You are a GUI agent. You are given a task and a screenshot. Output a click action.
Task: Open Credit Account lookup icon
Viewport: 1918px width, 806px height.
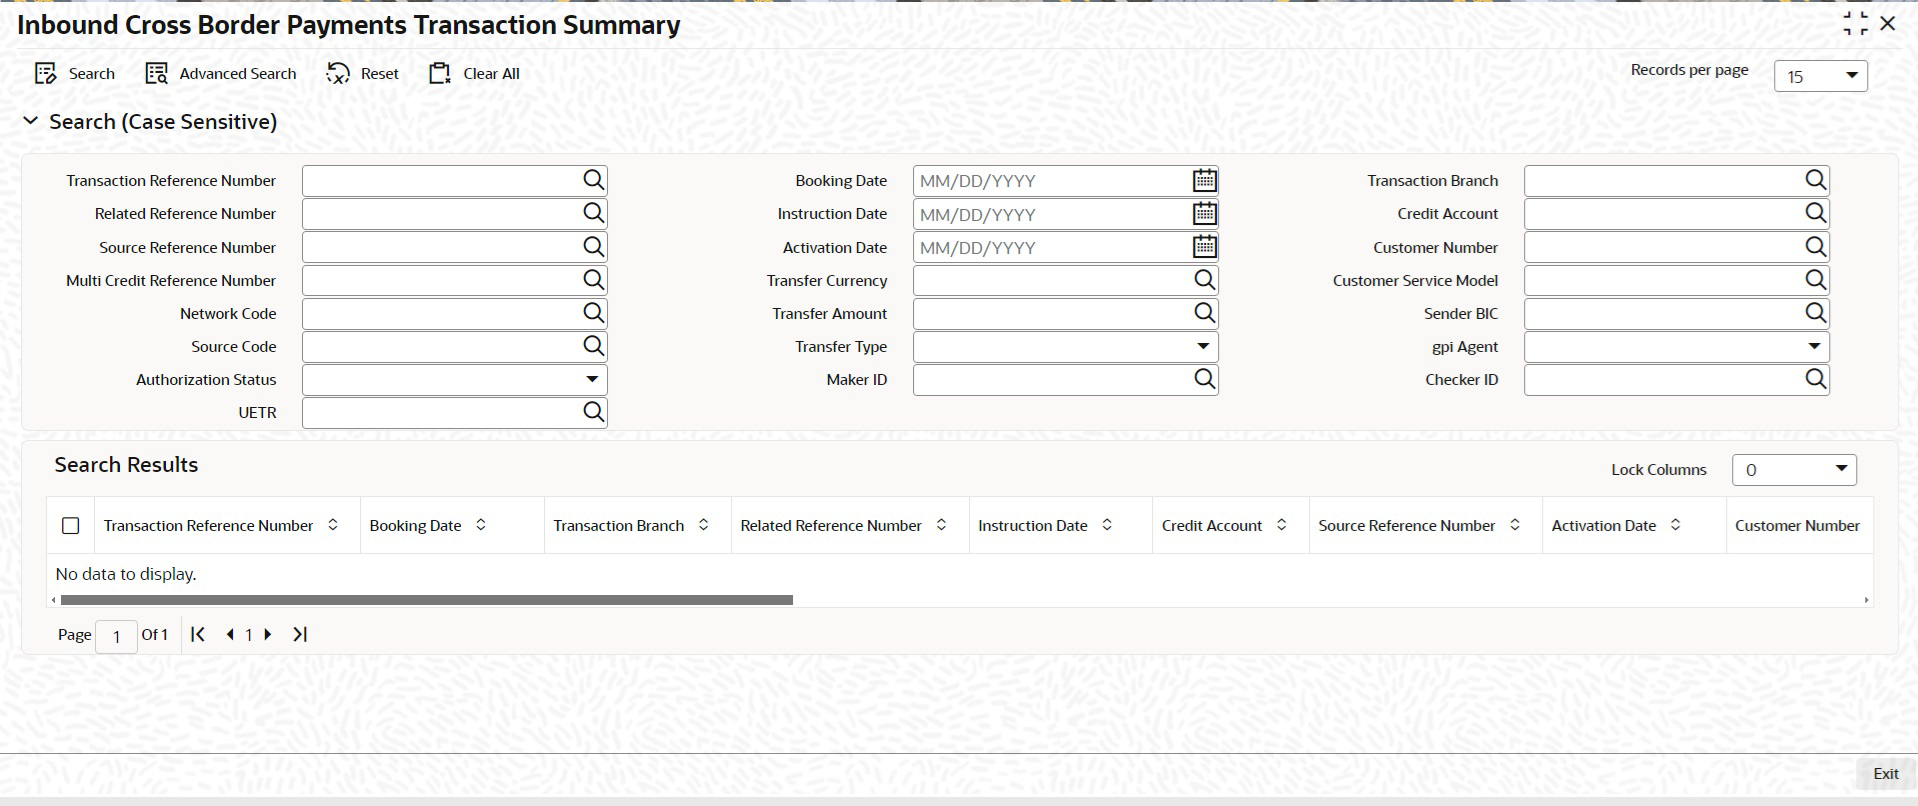(1815, 213)
